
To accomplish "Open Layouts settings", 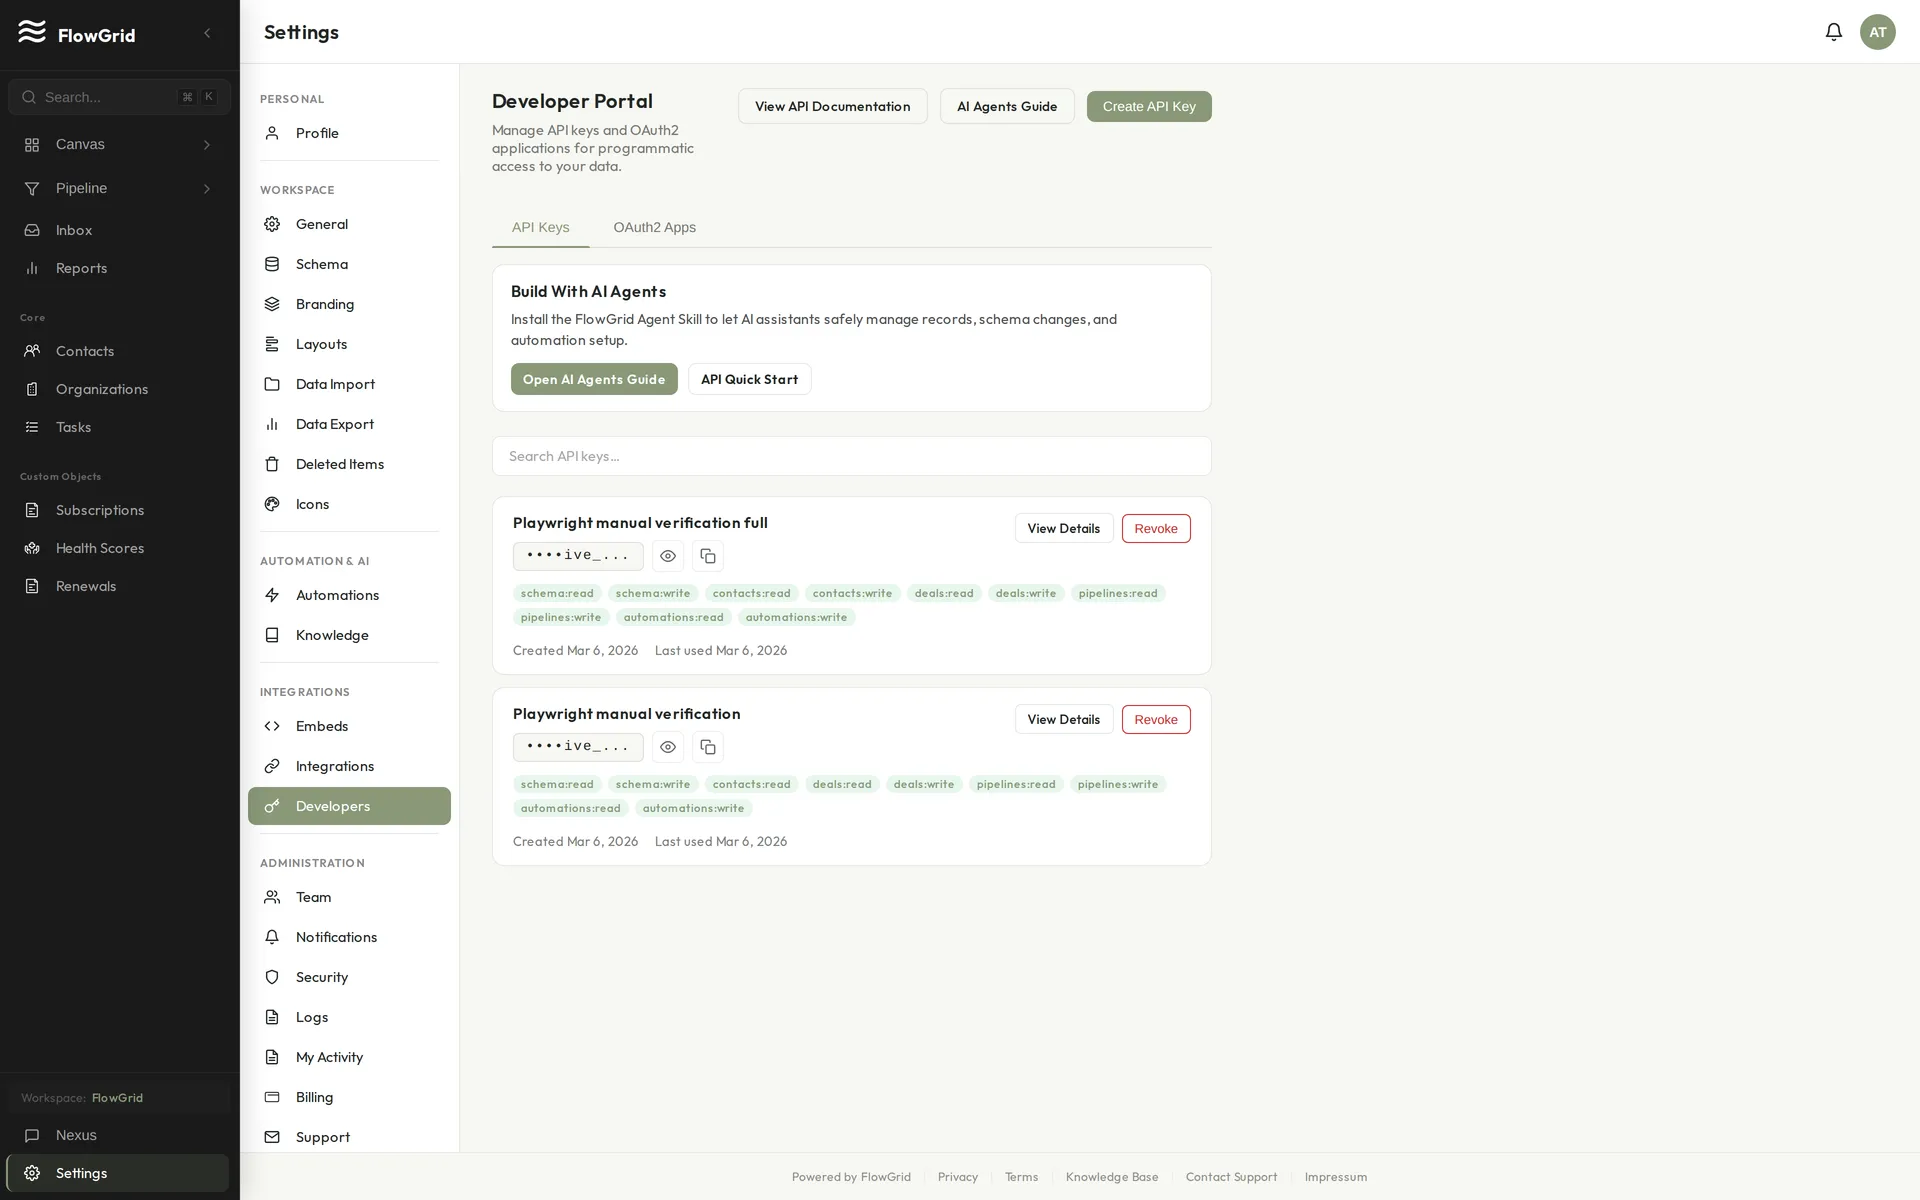I will (x=349, y=344).
